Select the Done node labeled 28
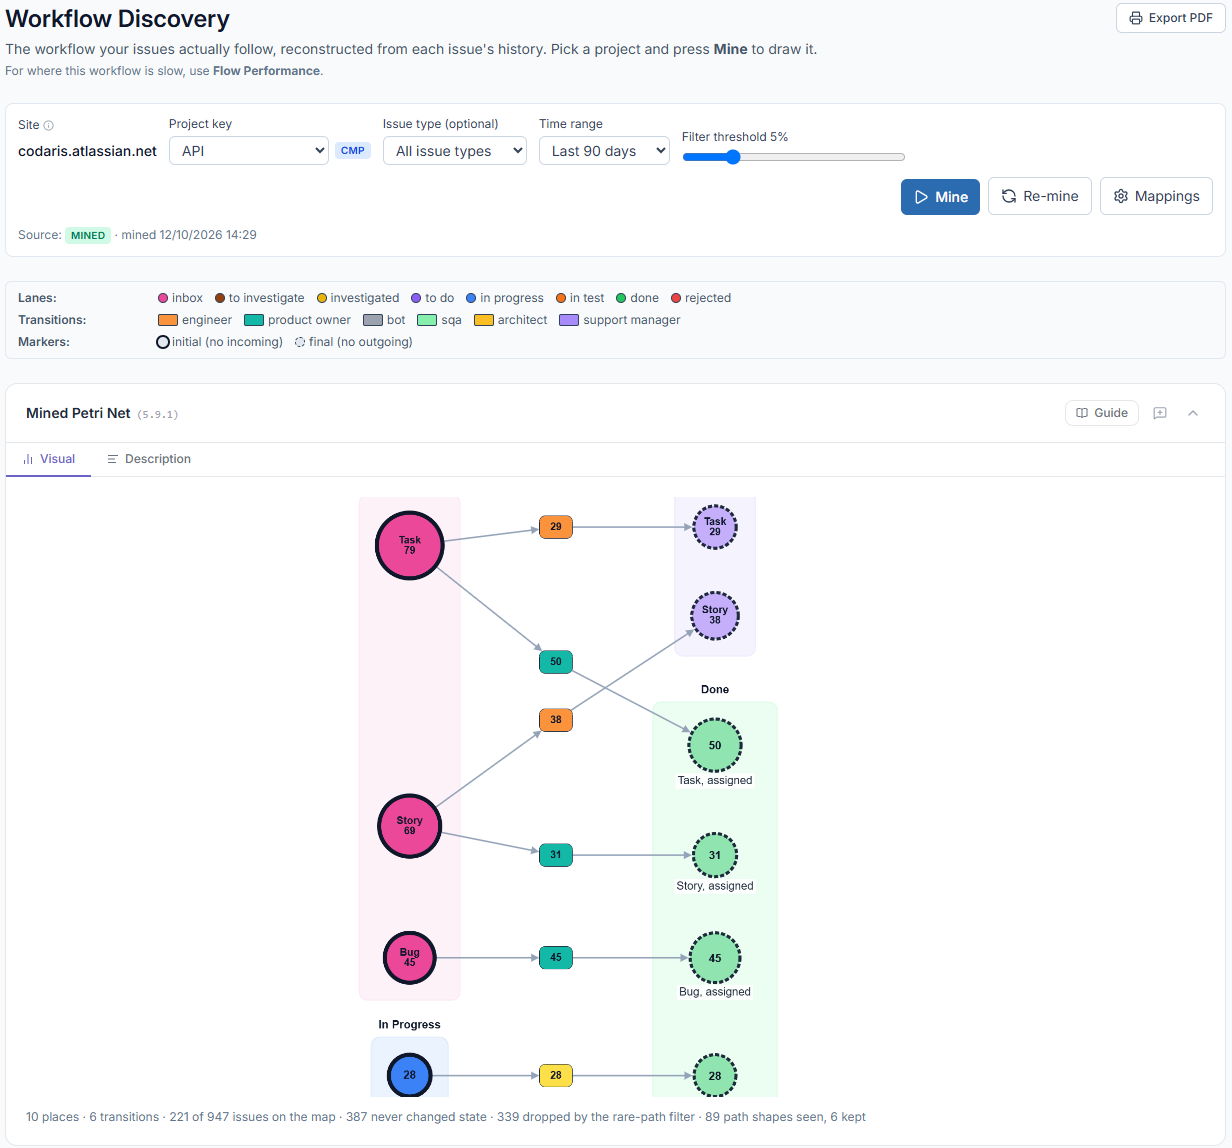The width and height of the screenshot is (1232, 1148). 715,1076
